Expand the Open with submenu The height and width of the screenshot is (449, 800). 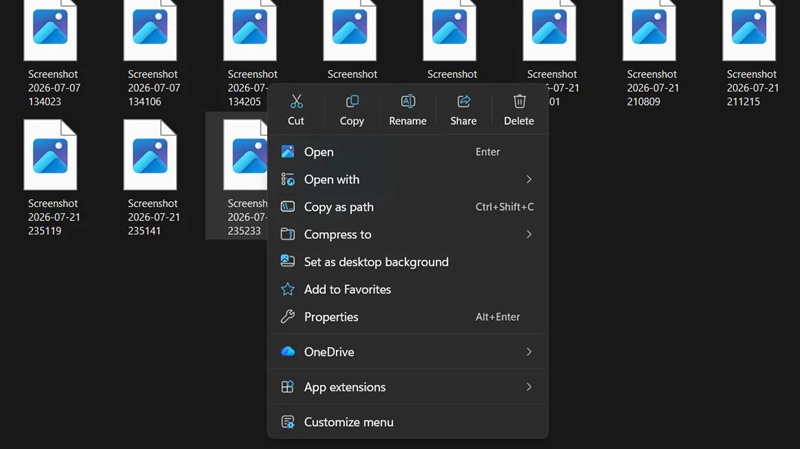coord(408,179)
